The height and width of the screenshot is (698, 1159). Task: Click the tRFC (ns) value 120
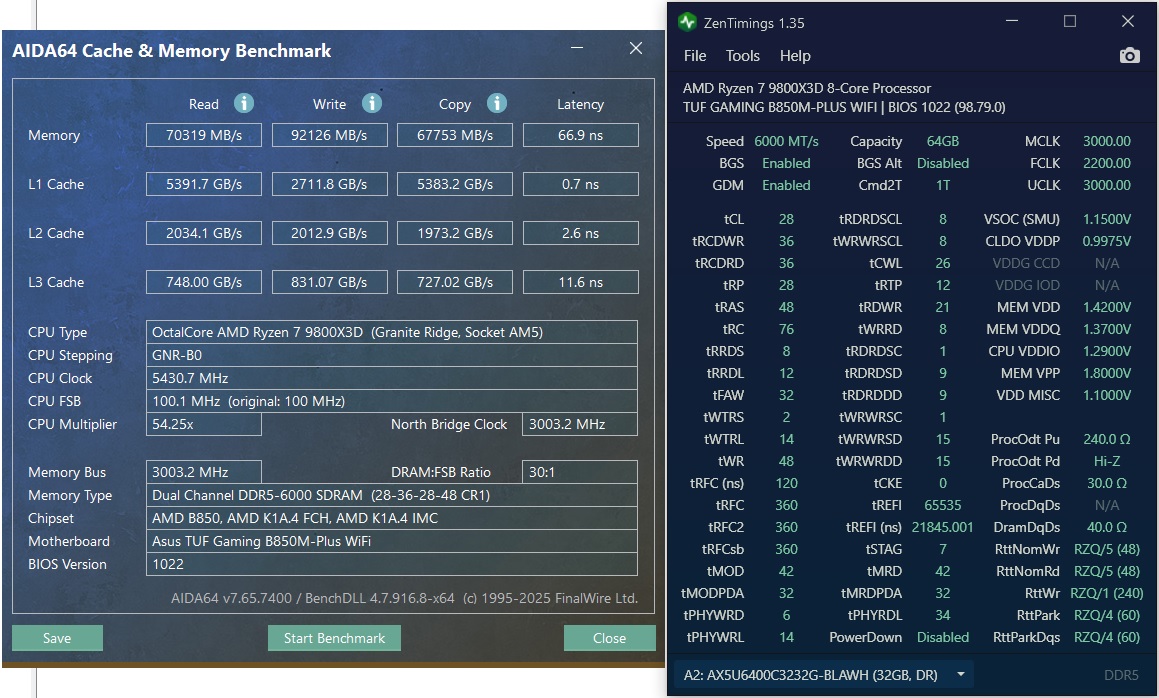786,483
